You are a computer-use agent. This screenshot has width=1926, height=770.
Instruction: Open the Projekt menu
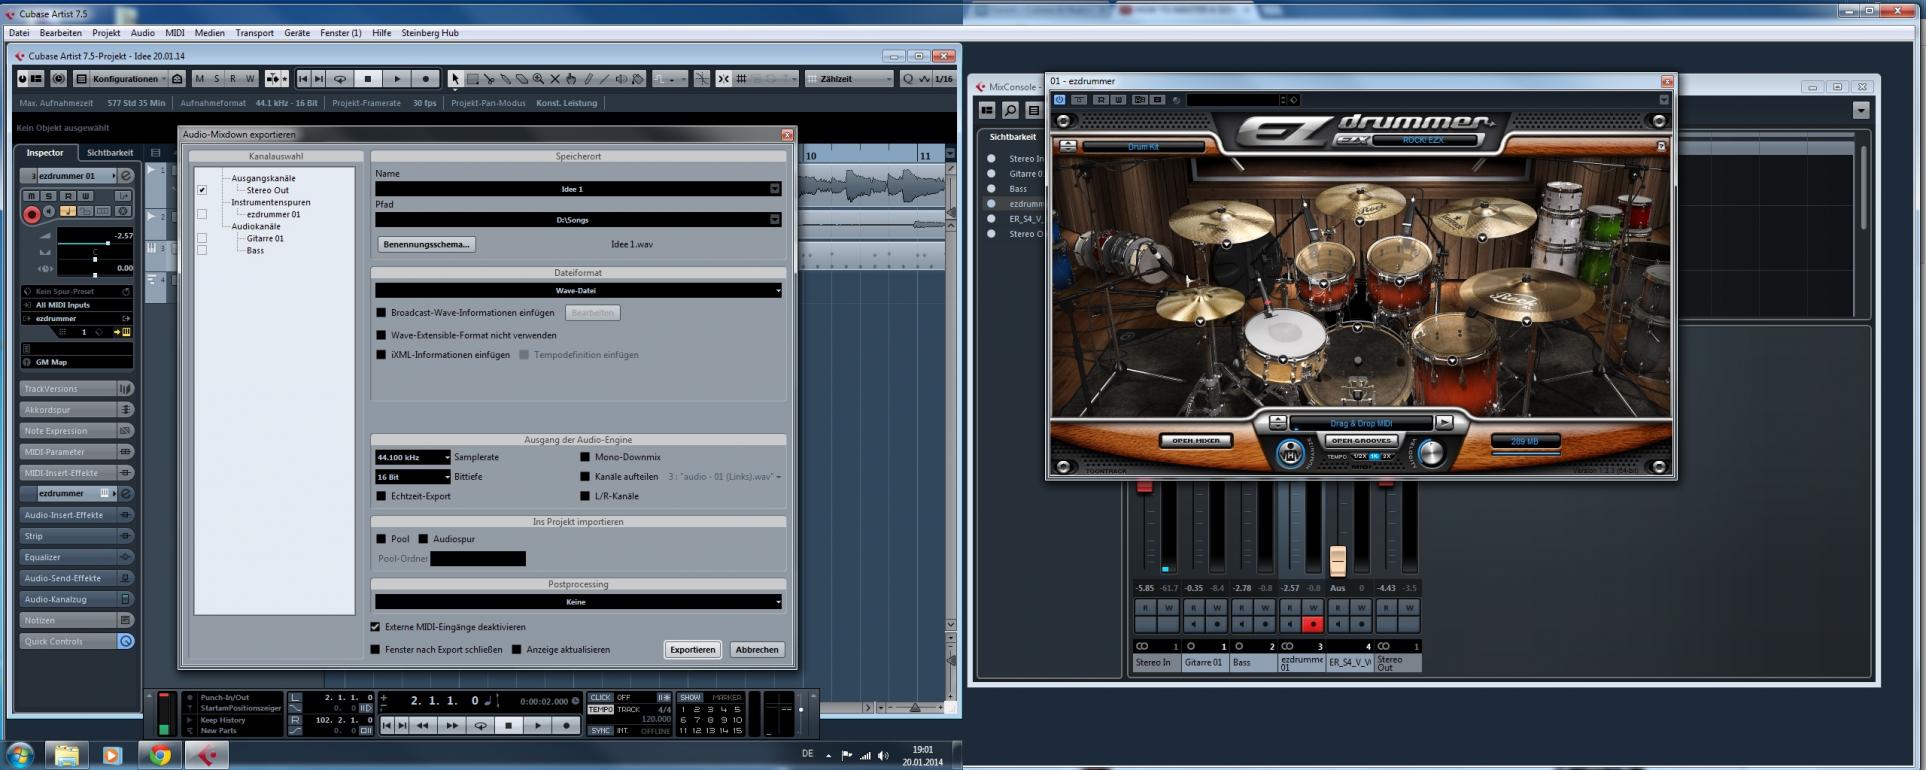106,33
